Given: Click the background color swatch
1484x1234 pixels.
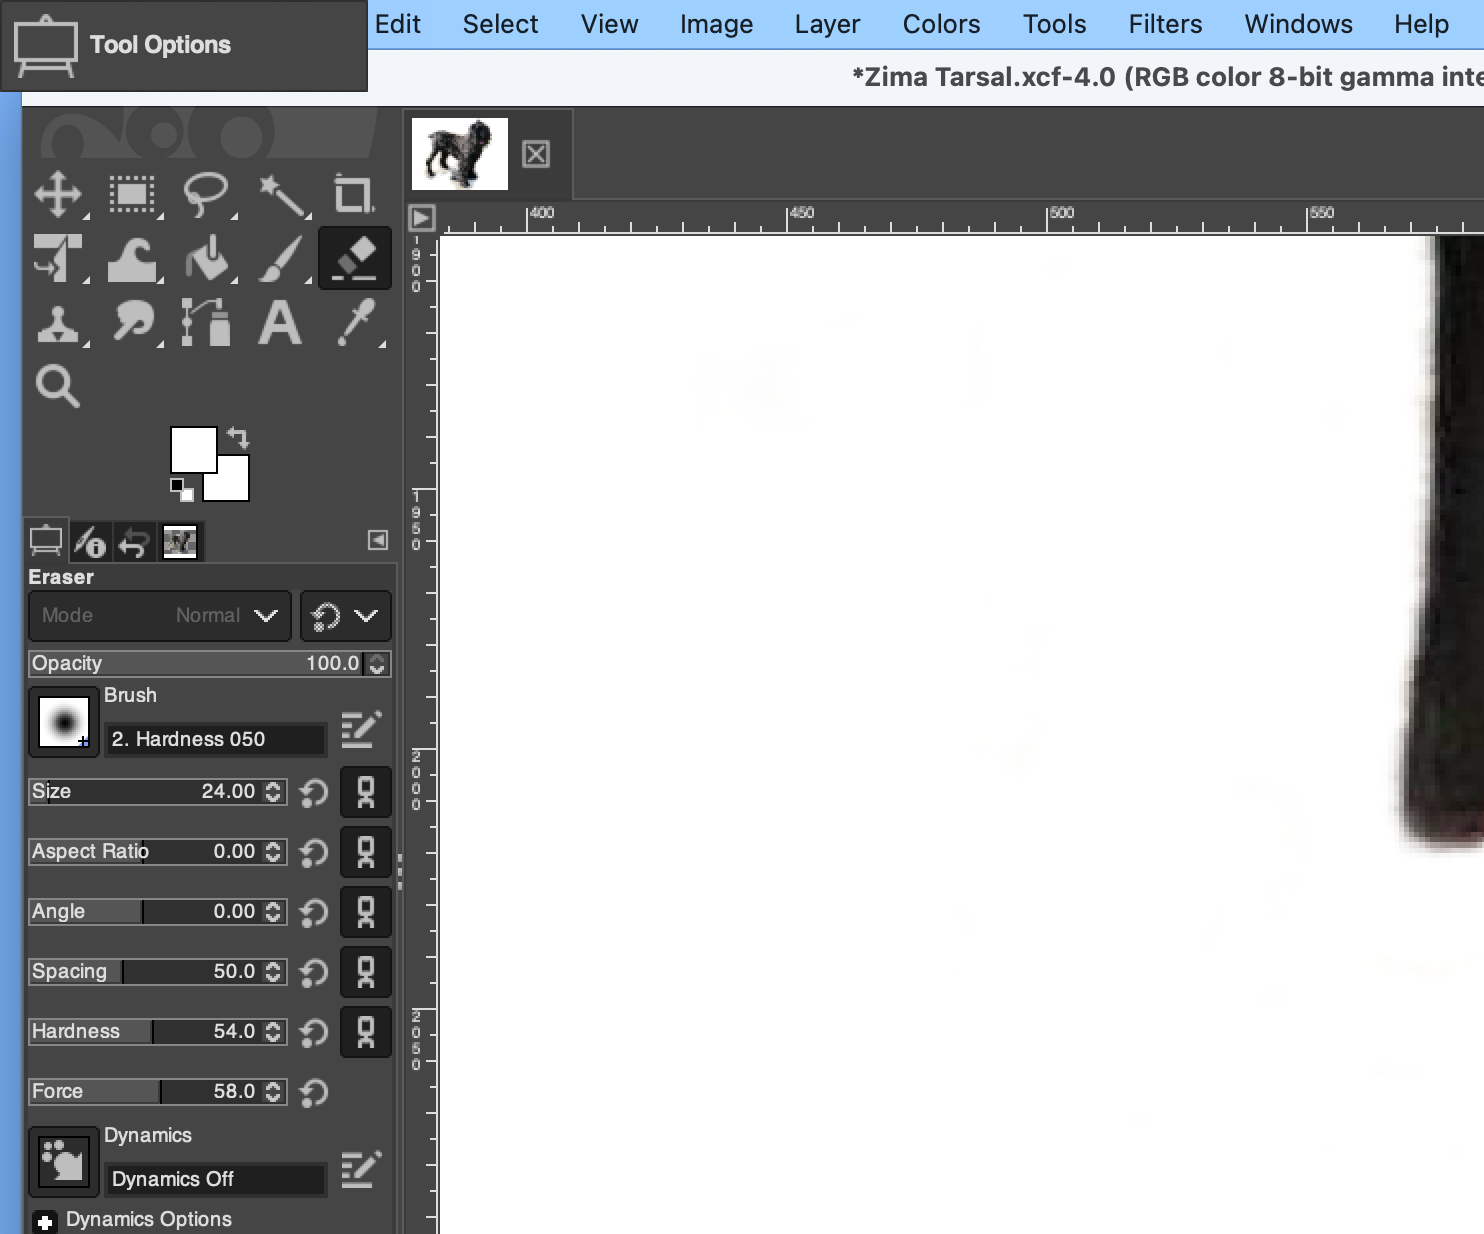Looking at the screenshot, I should [234, 485].
